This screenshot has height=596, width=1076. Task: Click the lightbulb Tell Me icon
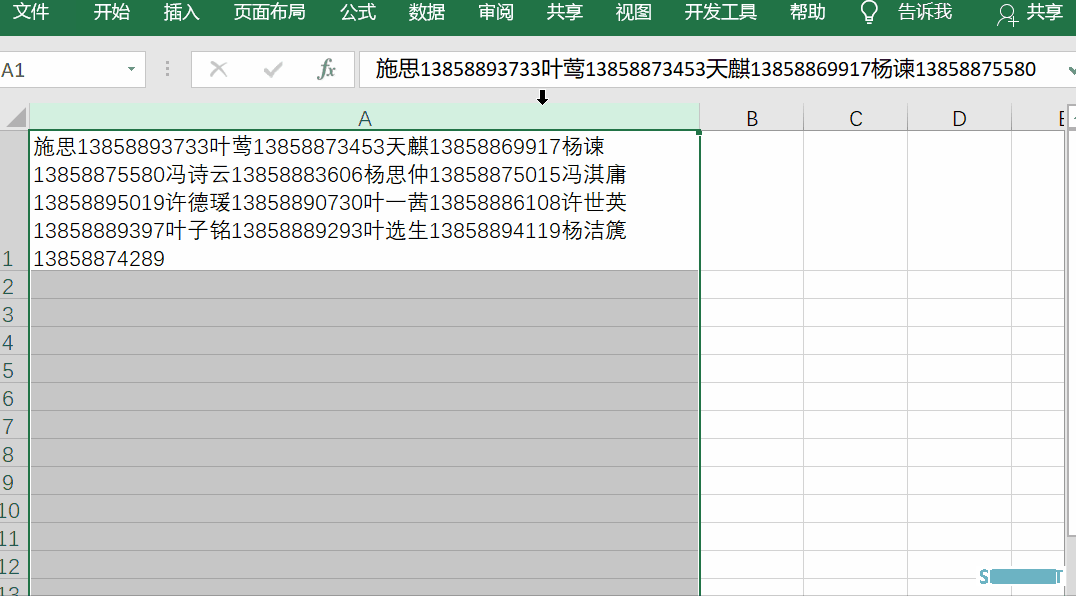[x=869, y=12]
